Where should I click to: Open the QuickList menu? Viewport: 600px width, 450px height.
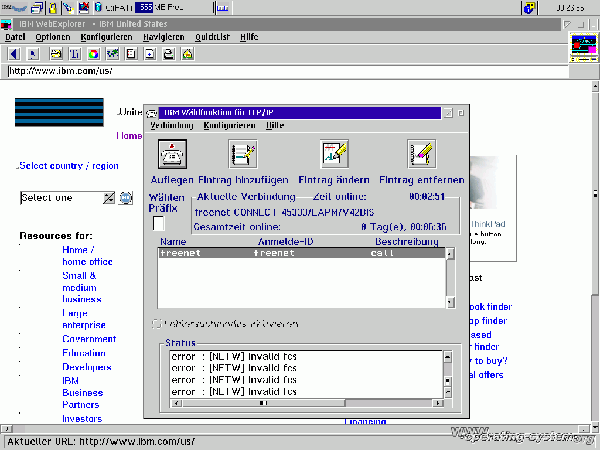pyautogui.click(x=212, y=37)
